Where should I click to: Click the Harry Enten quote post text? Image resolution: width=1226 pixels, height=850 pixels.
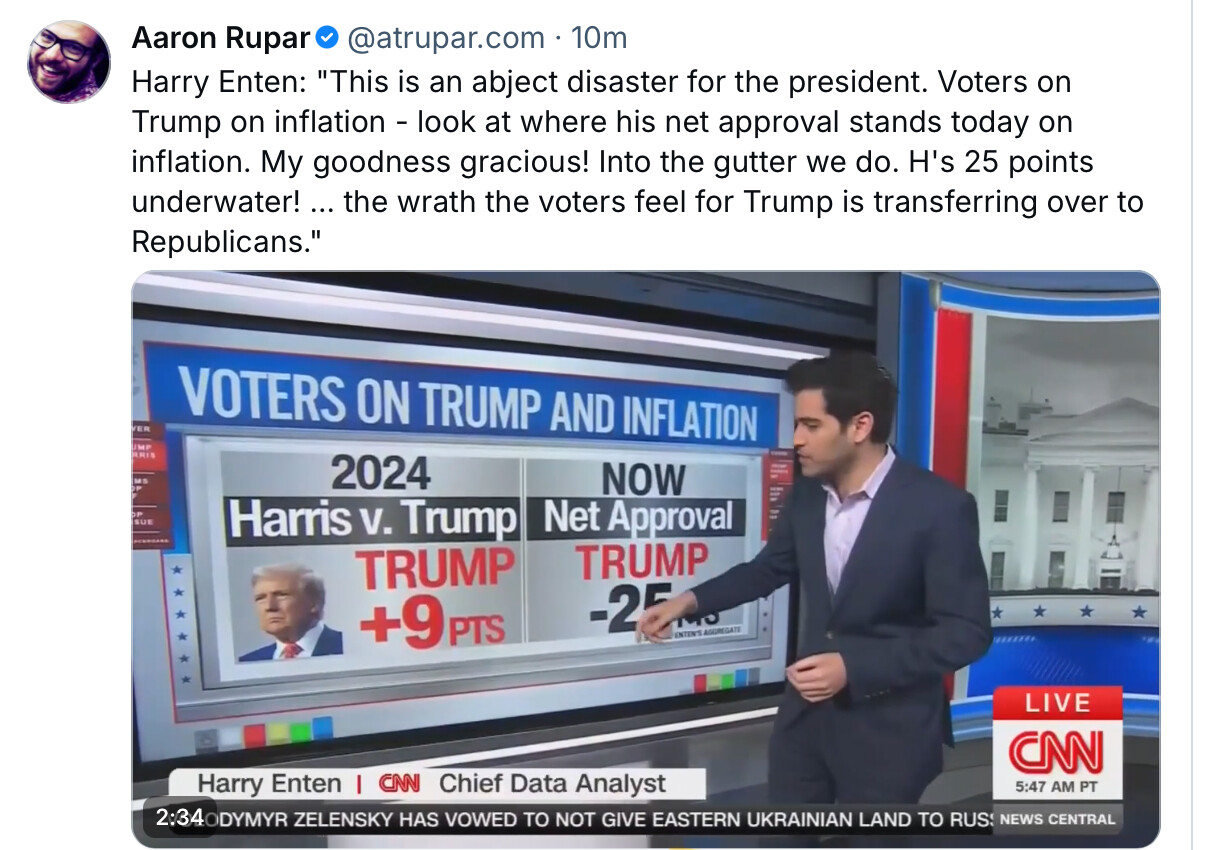[636, 162]
